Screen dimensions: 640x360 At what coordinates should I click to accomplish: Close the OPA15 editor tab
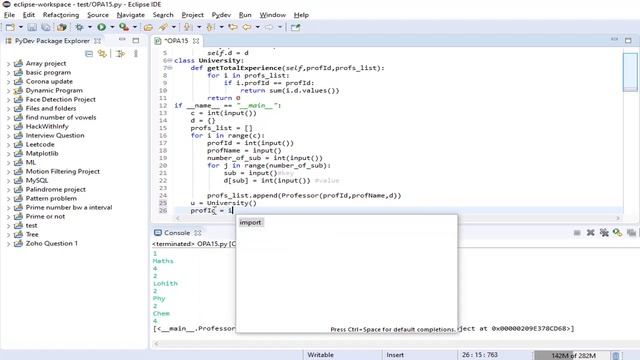click(196, 41)
